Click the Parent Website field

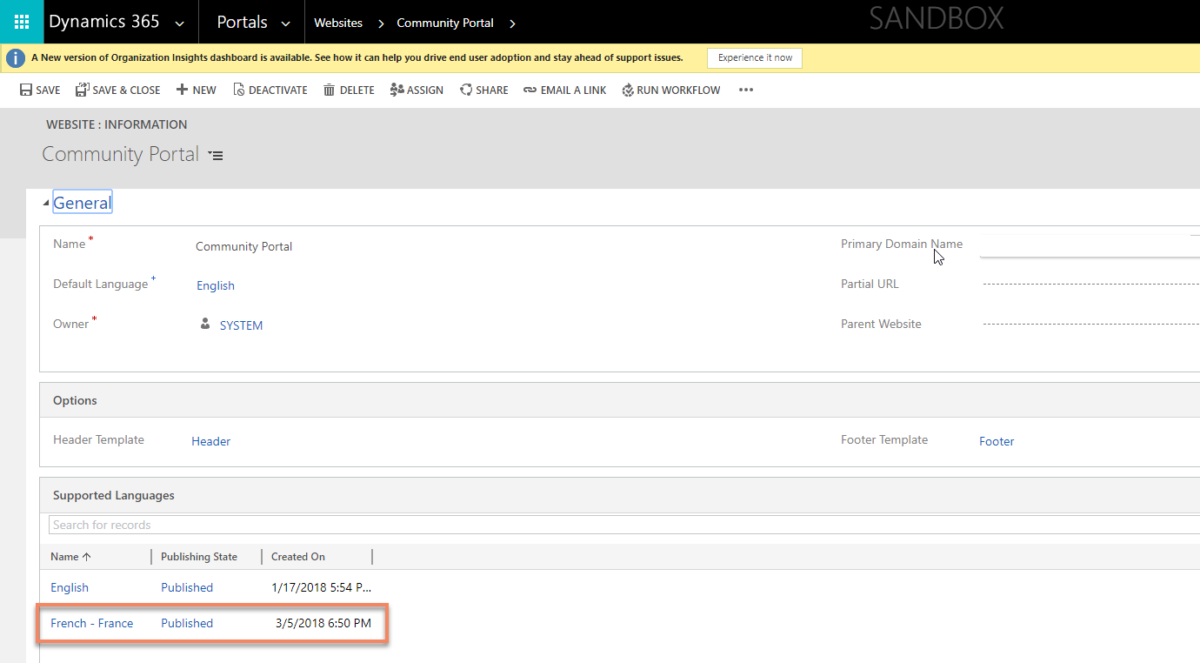point(1089,325)
